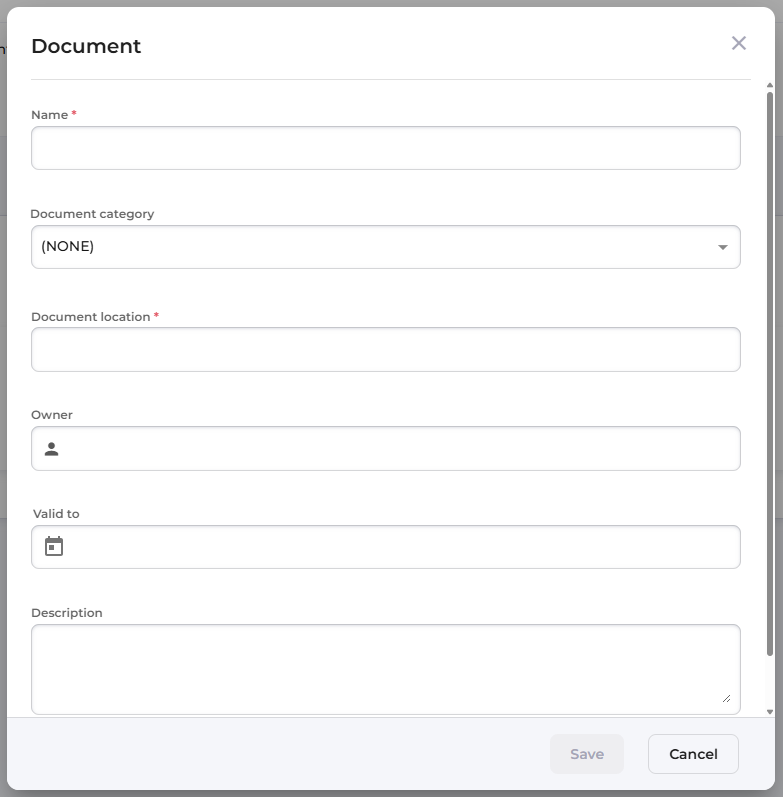The width and height of the screenshot is (783, 797).
Task: Click the Description box resize handle
Action: [x=726, y=698]
